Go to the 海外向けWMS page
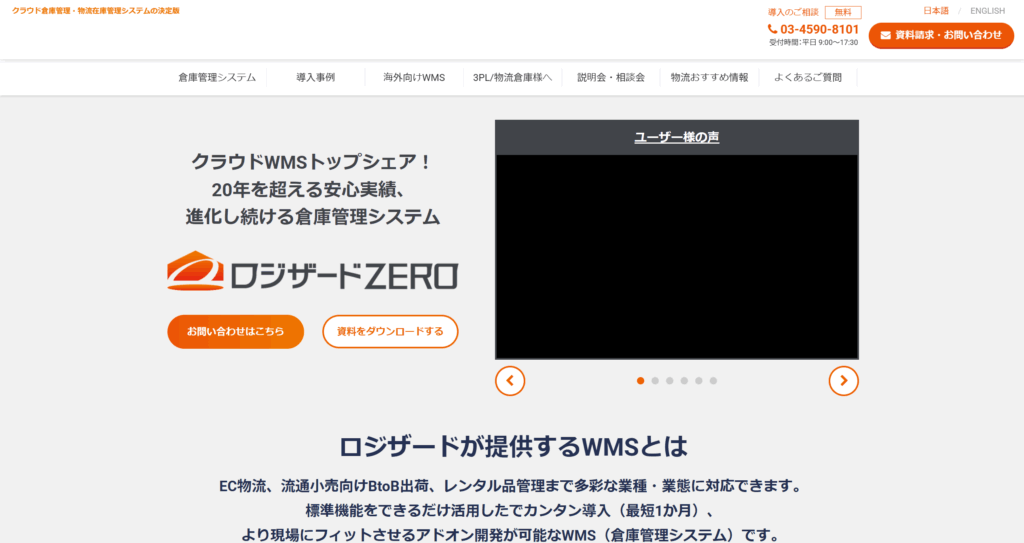This screenshot has height=543, width=1024. (414, 77)
